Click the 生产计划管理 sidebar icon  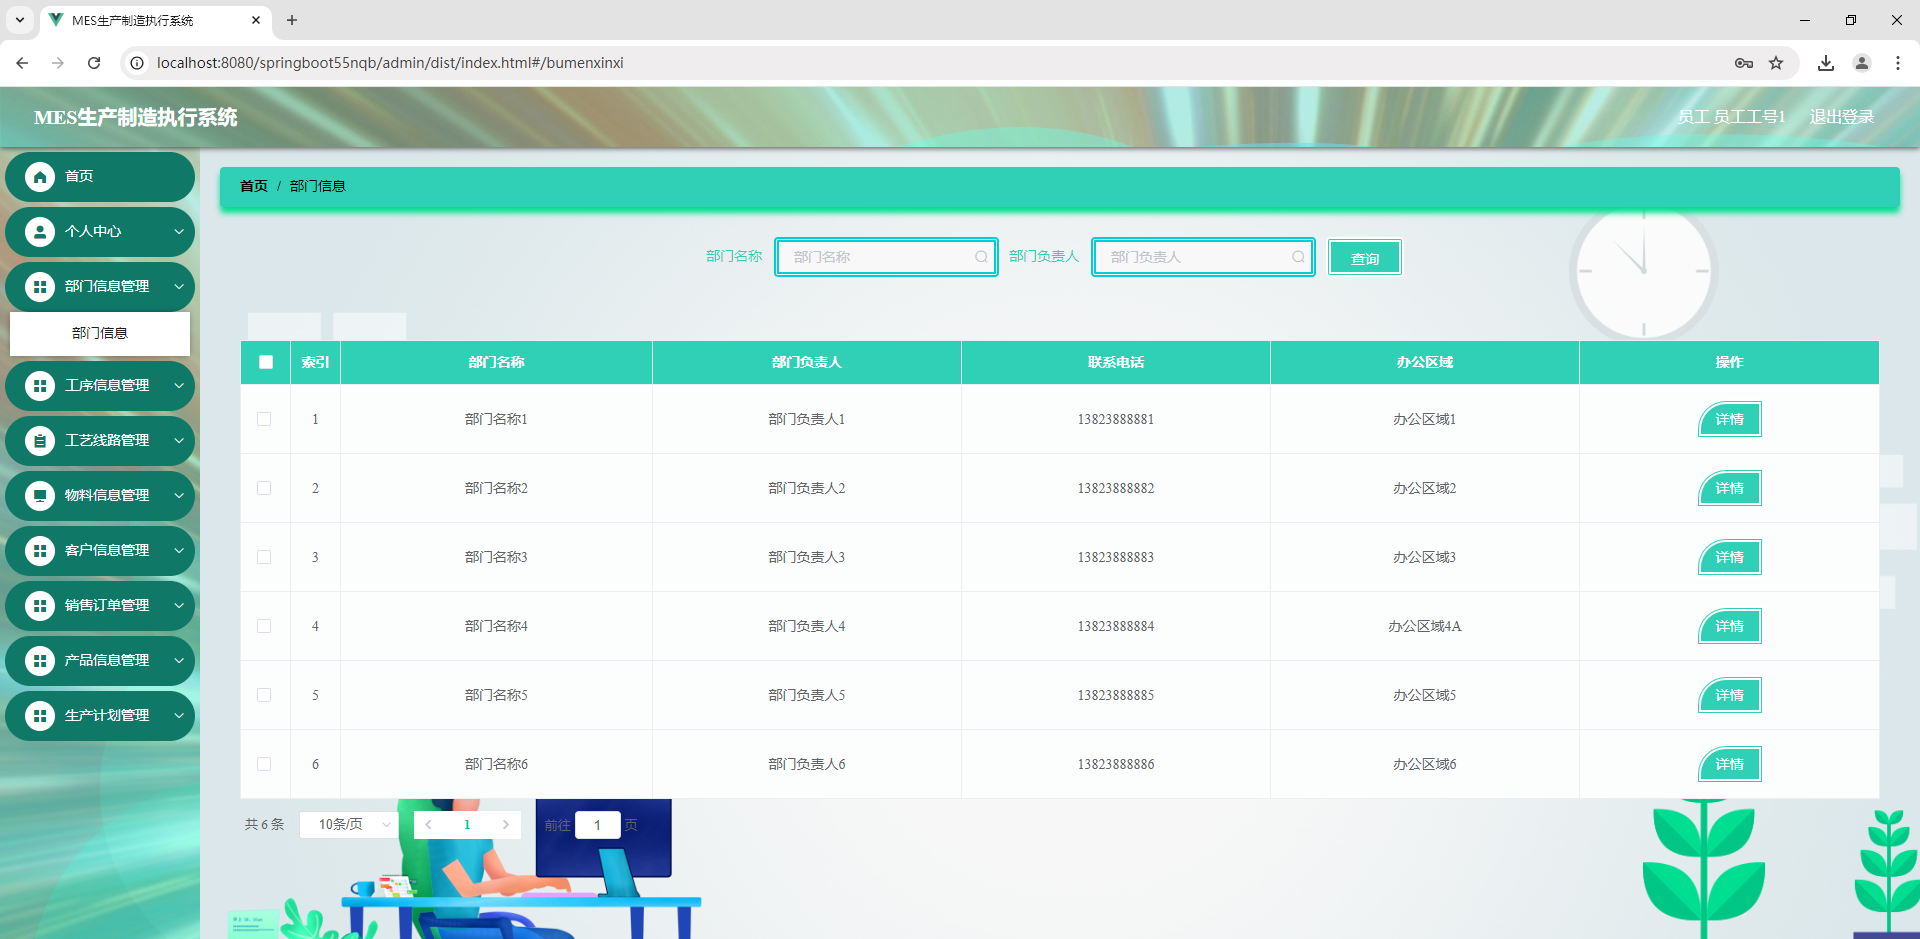click(x=41, y=716)
